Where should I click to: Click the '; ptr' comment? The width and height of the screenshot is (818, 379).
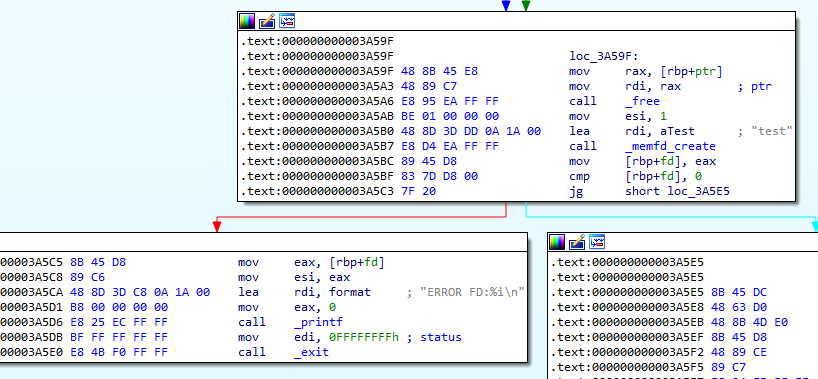[x=754, y=87]
